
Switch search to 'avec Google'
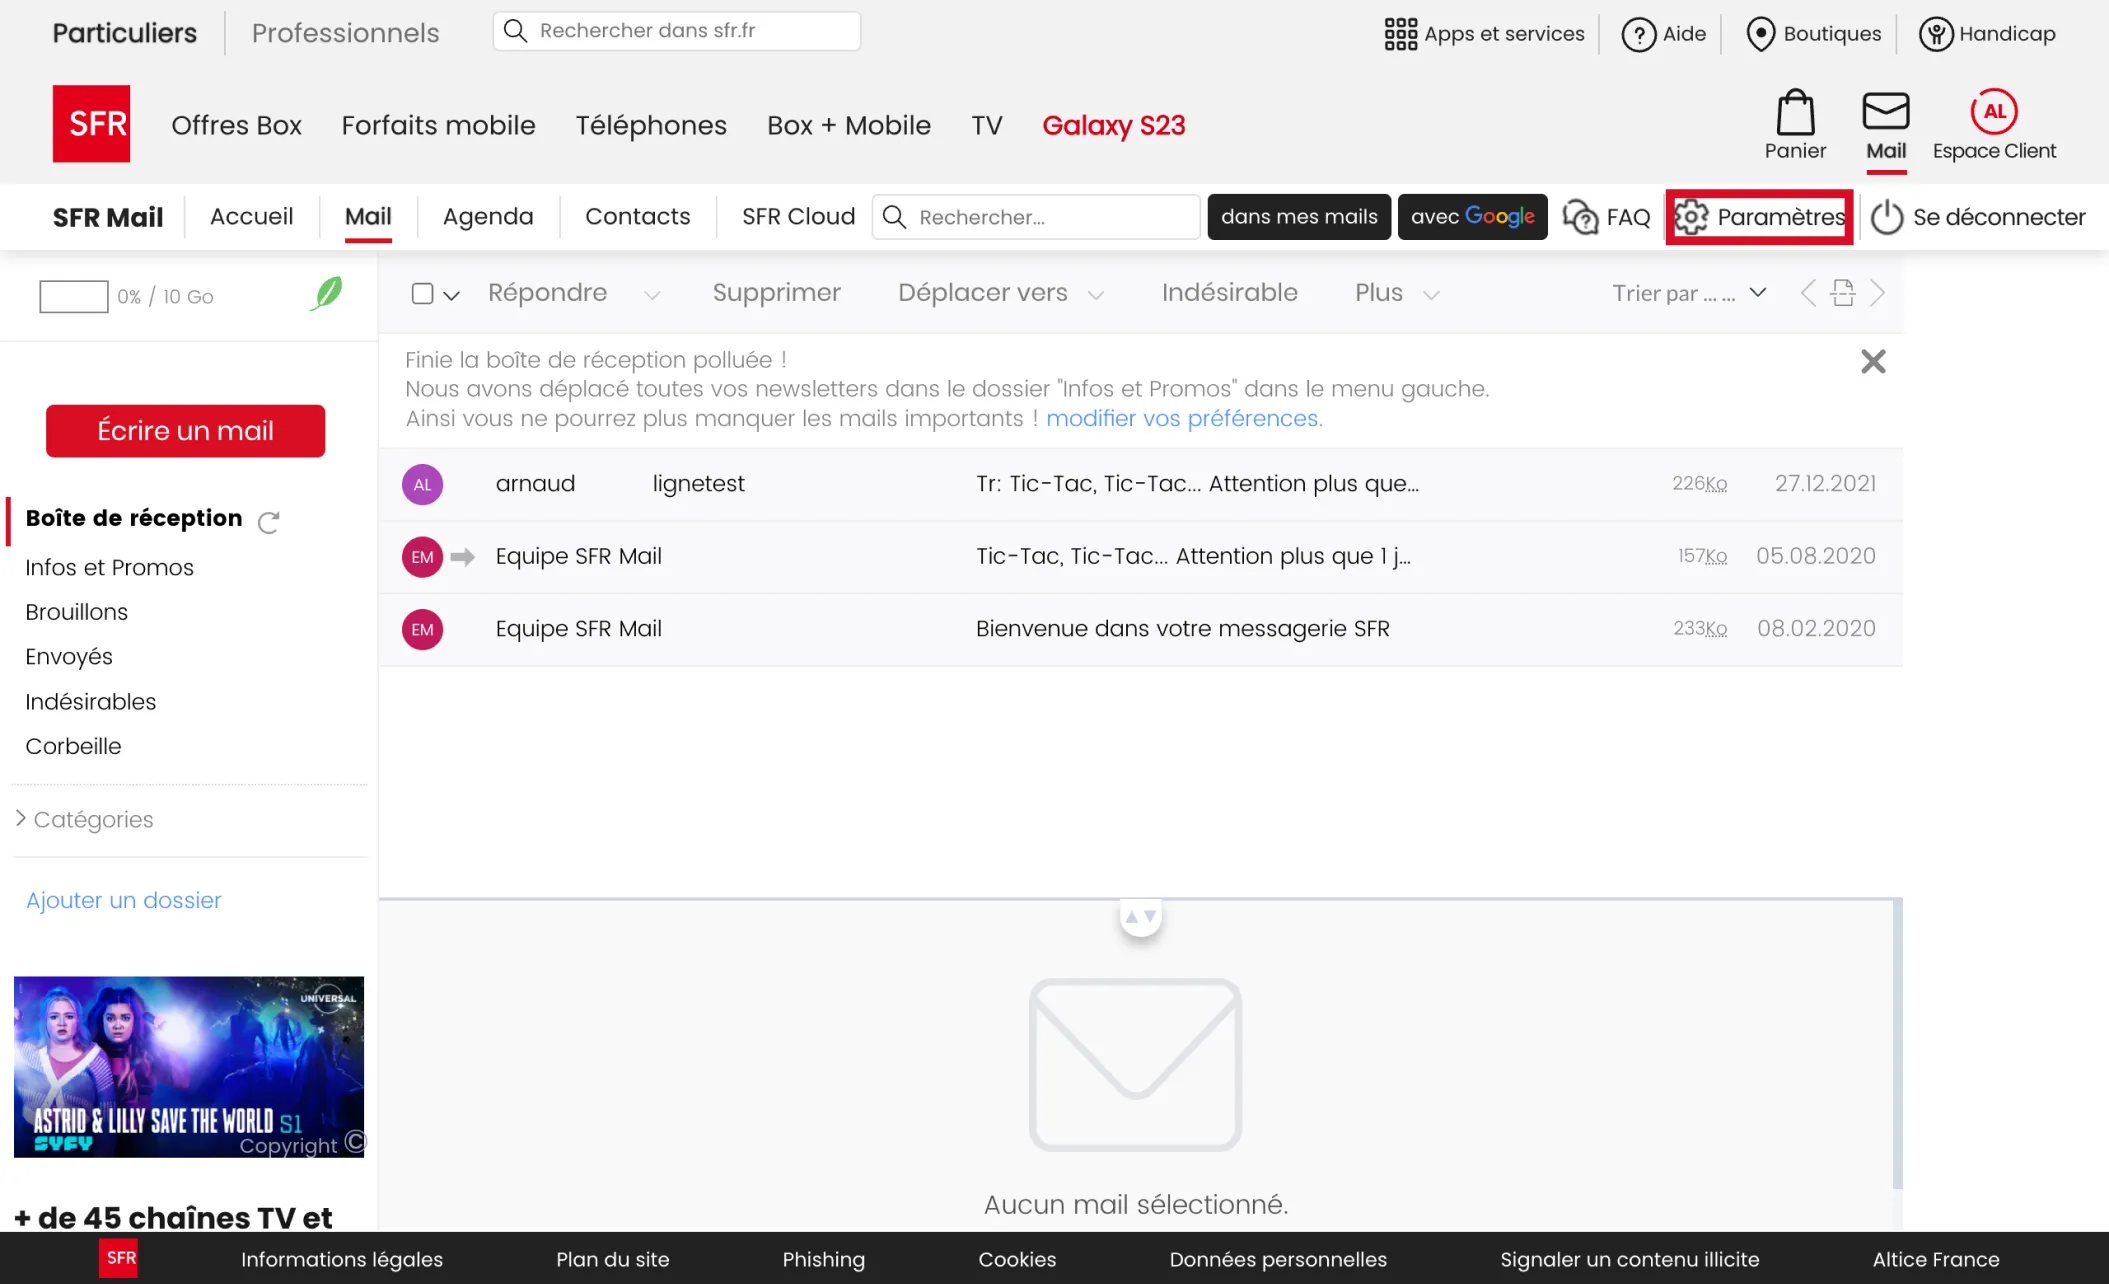[1472, 216]
